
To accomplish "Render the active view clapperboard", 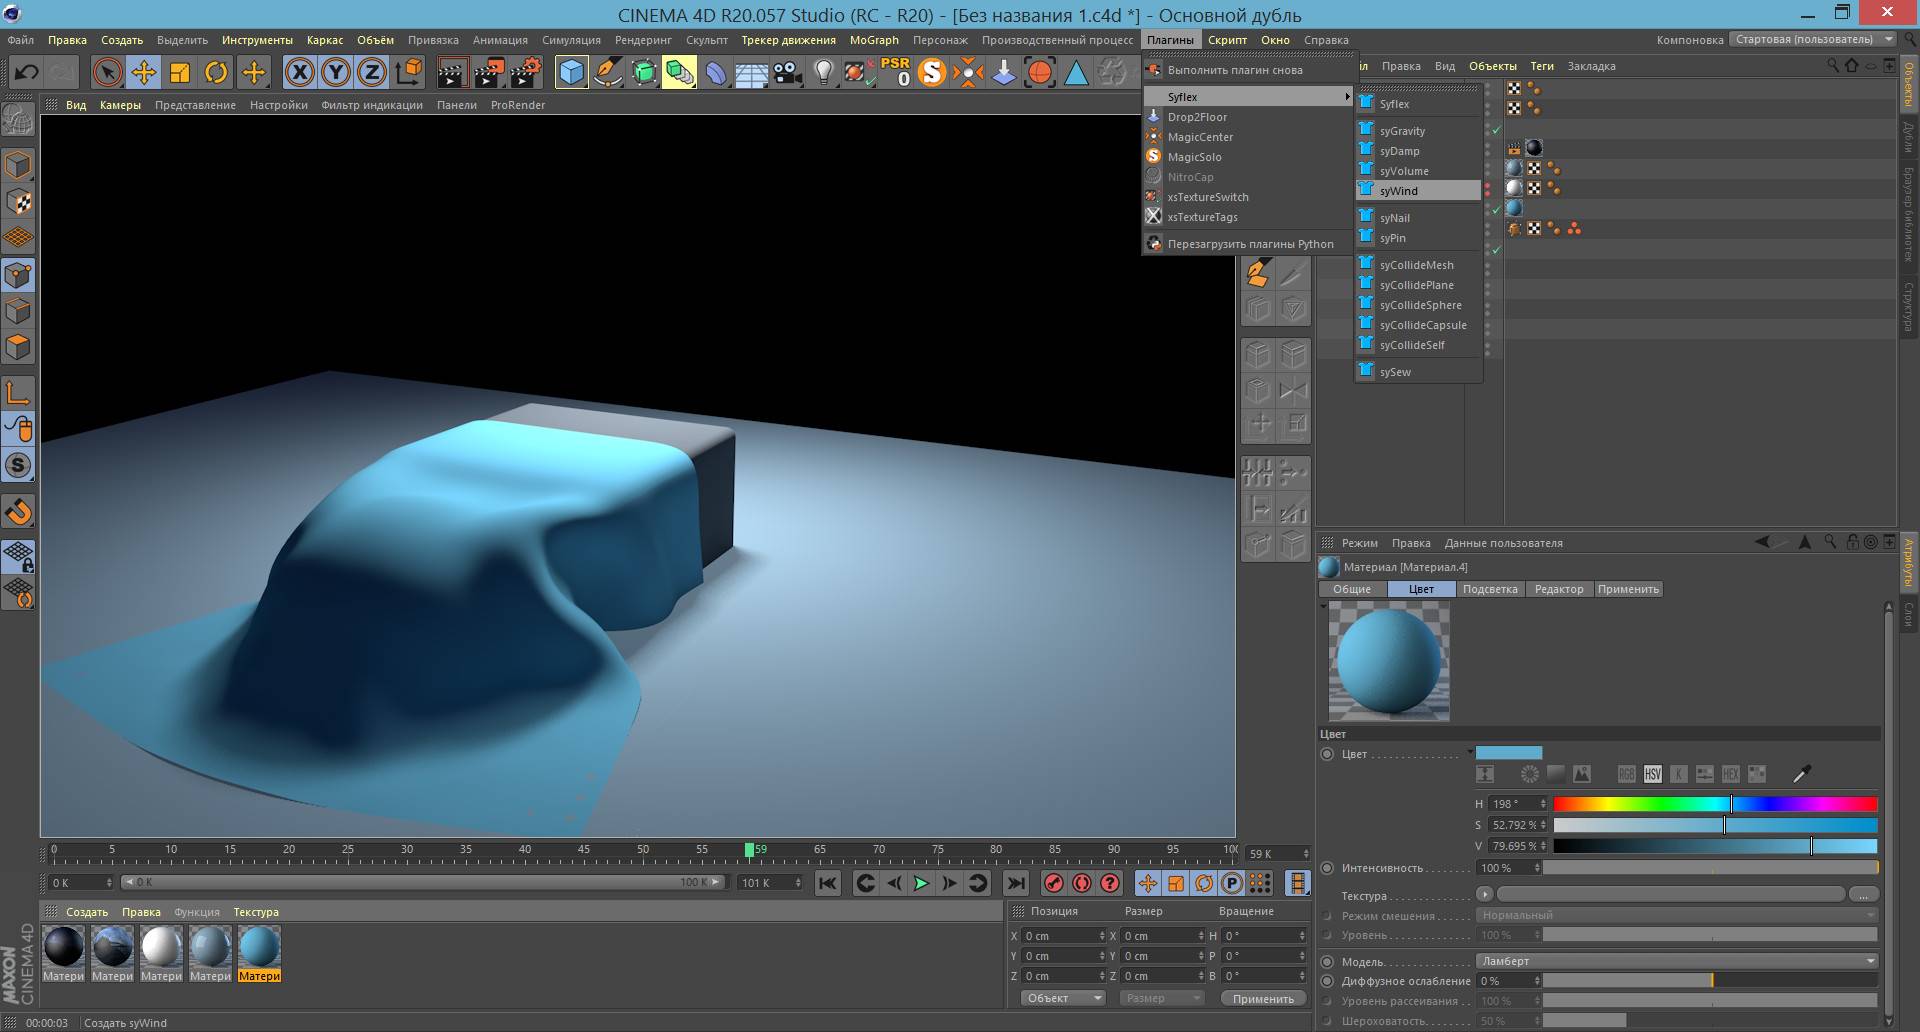I will [452, 72].
